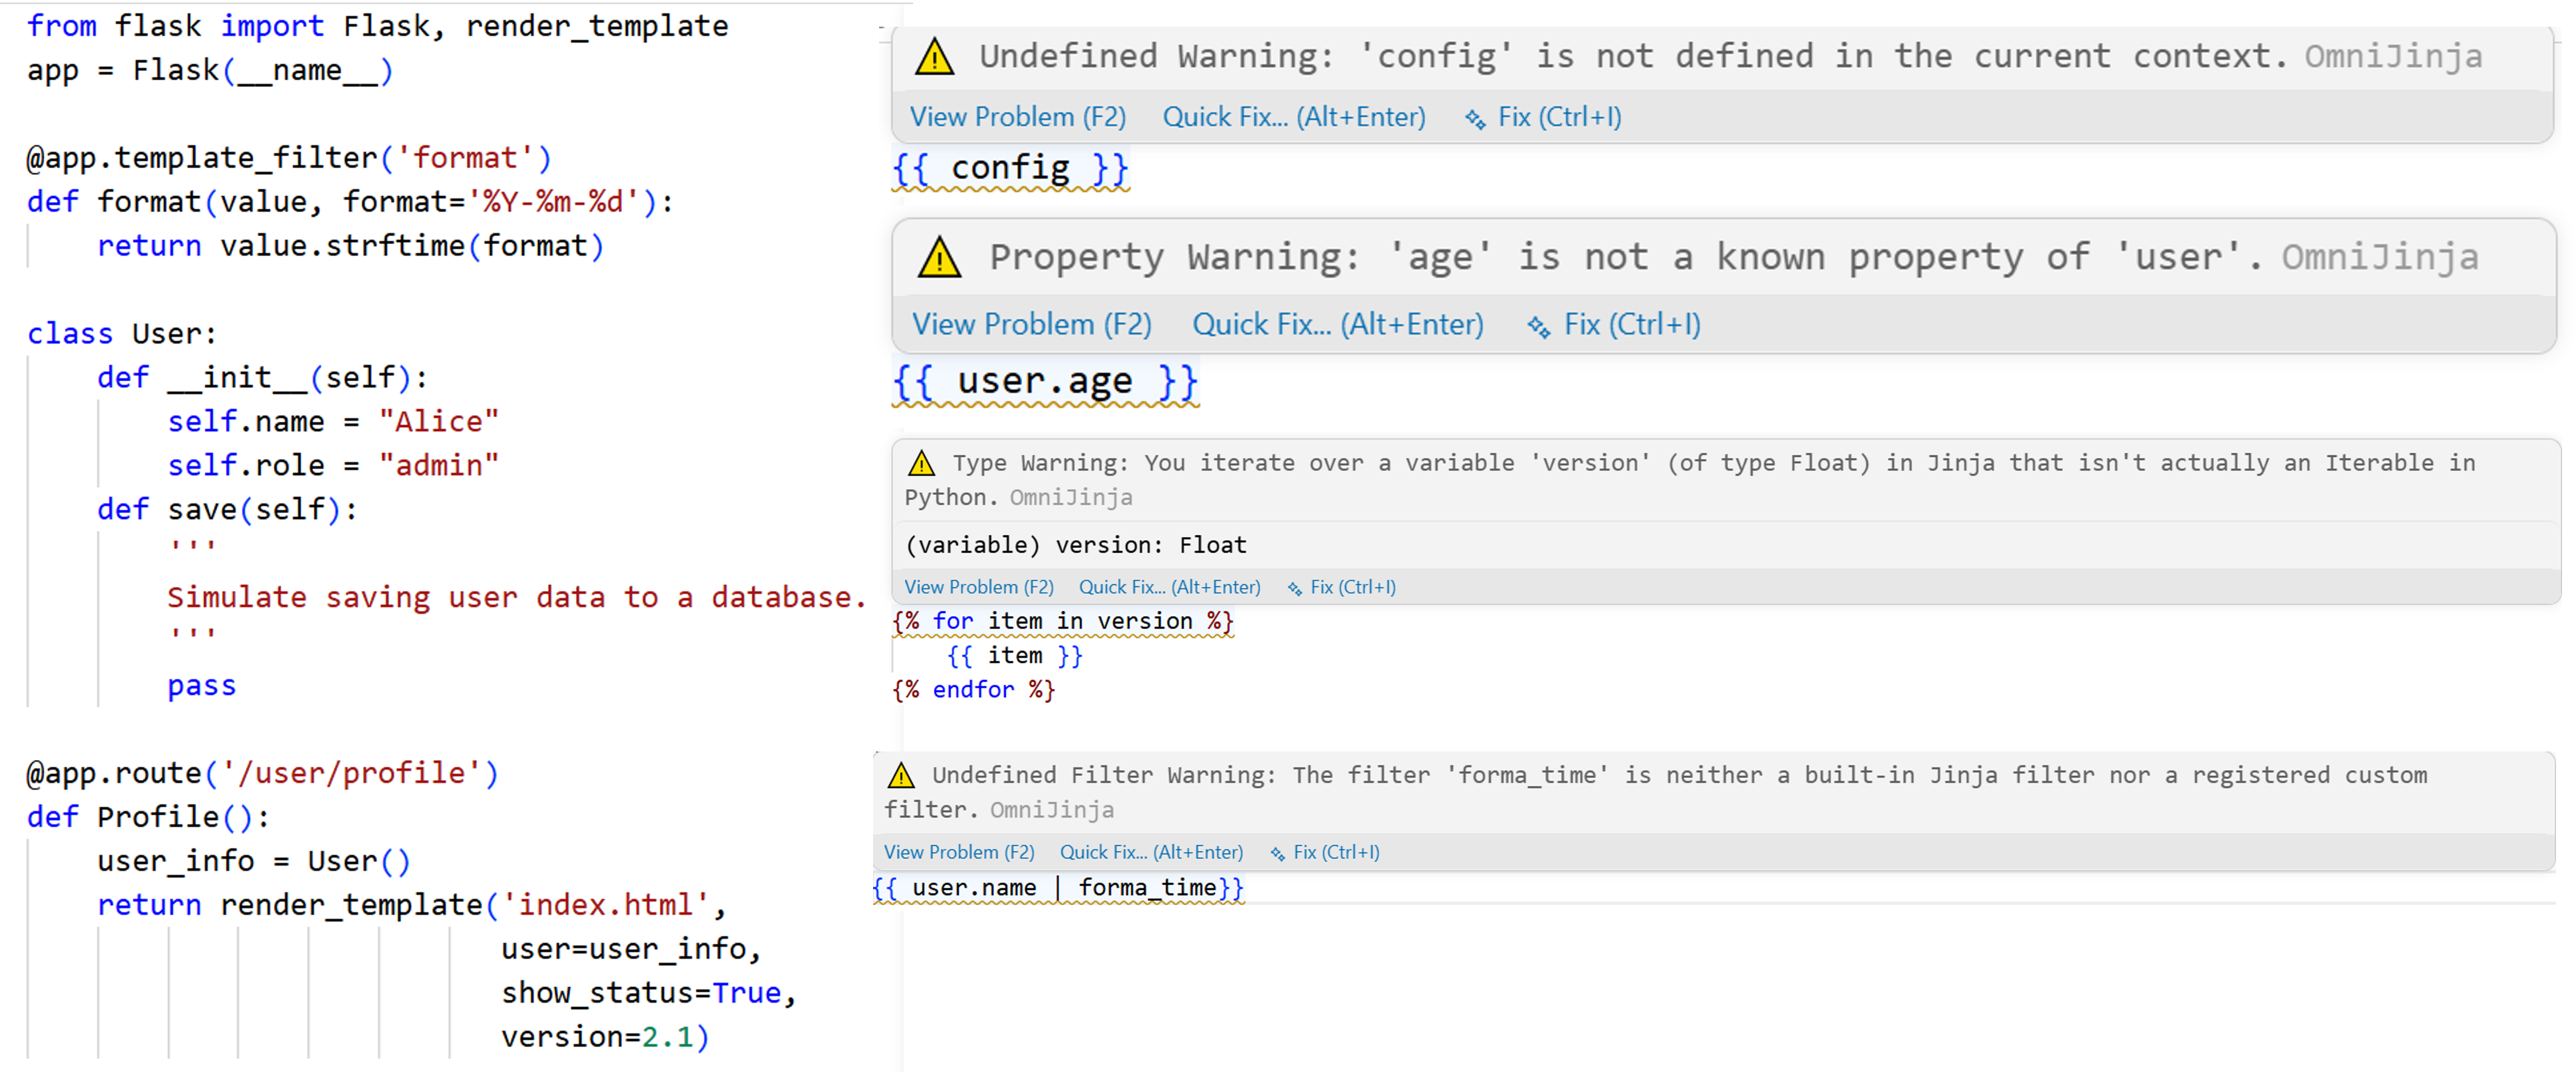Click OmniJinja source label in config warning
This screenshot has width=2576, height=1072.
(2393, 57)
